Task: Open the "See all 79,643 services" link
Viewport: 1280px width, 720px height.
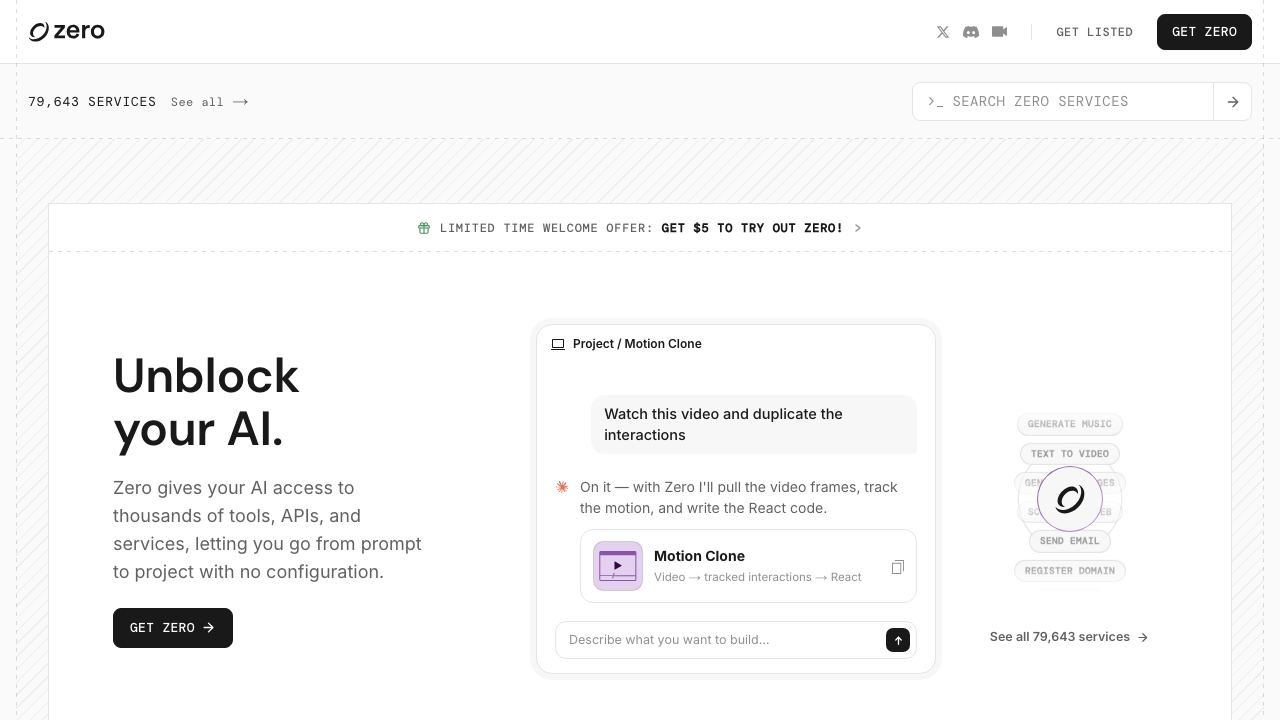Action: (x=1069, y=637)
